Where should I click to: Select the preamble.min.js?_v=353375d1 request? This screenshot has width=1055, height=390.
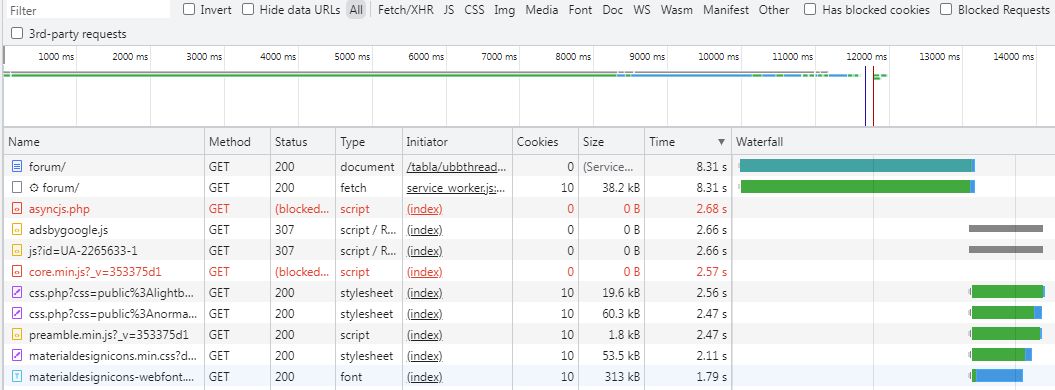(108, 335)
